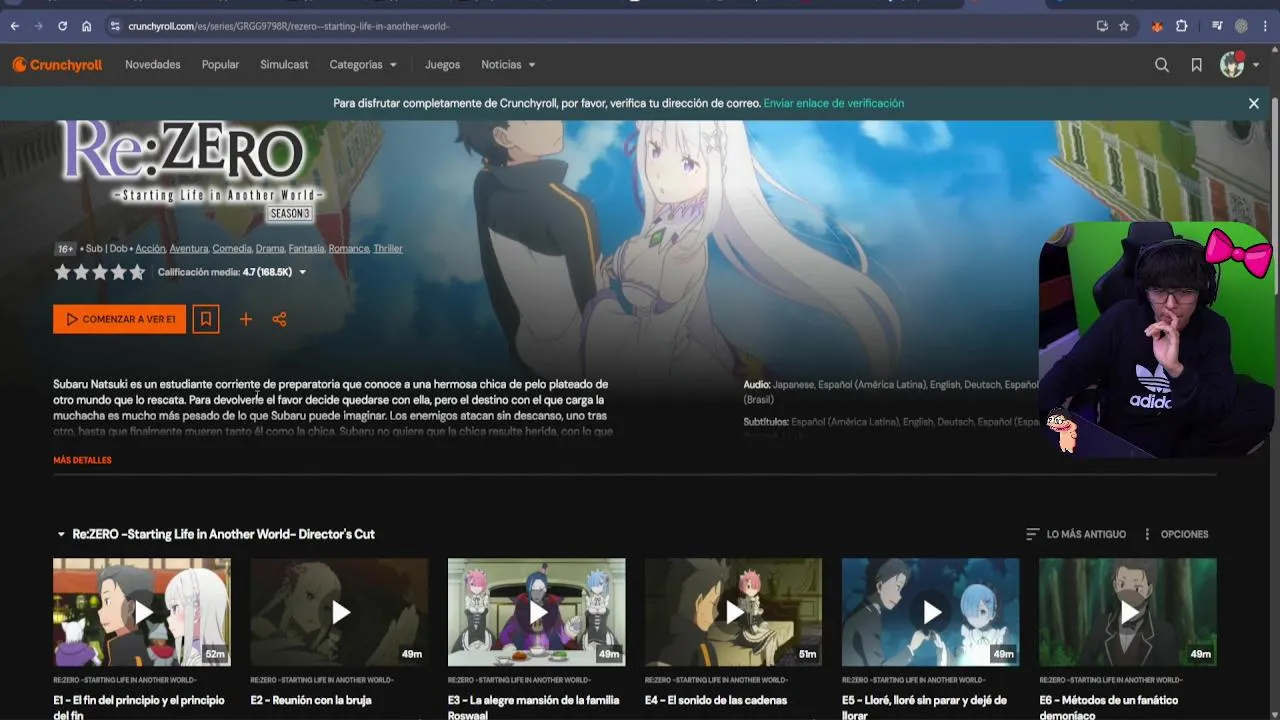Open E6 - Métodos de un fanático title
Viewport: 1280px width, 720px height.
[x=1109, y=707]
